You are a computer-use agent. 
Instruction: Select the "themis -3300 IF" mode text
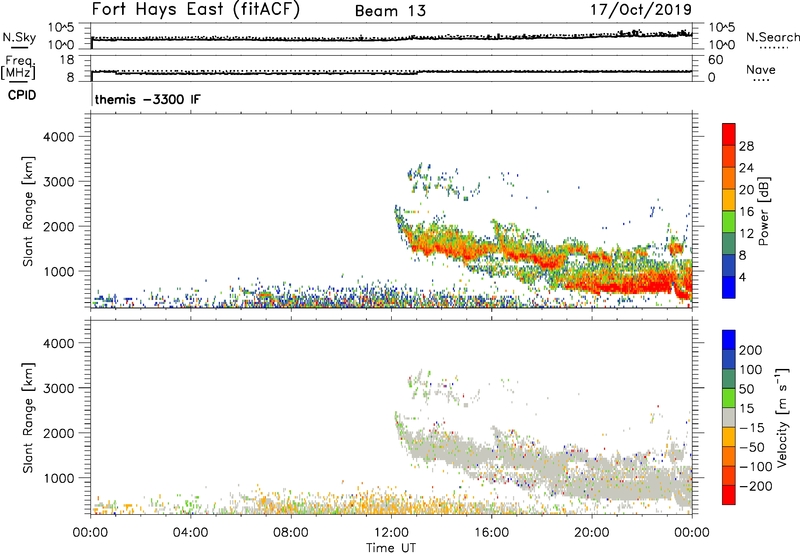coord(147,99)
